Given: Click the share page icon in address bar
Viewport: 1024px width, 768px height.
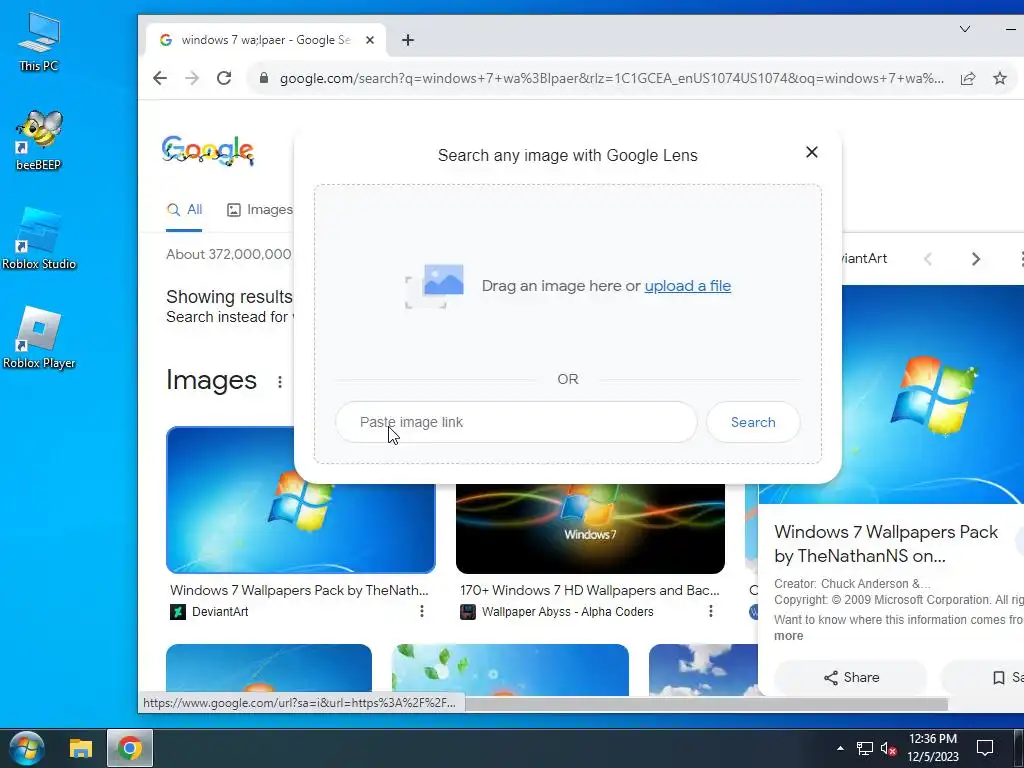Looking at the screenshot, I should (x=968, y=78).
